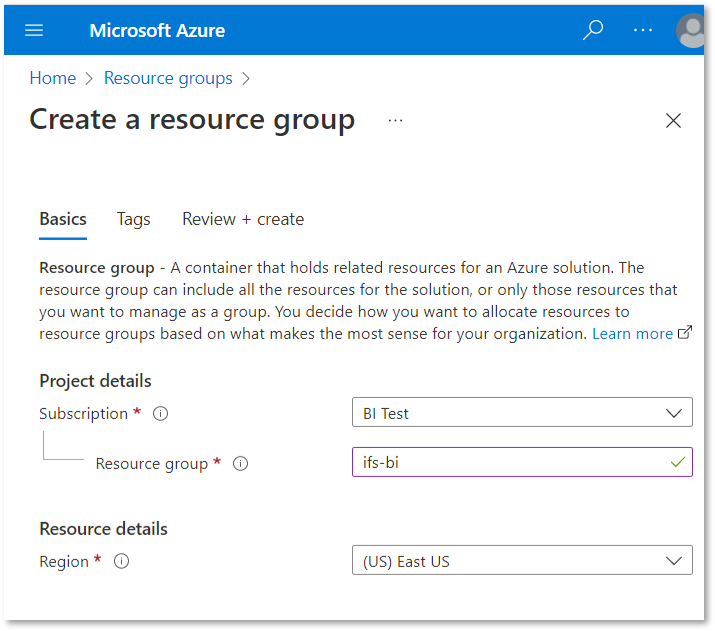Open the Review + create tab
The height and width of the screenshot is (631, 715).
coord(243,219)
